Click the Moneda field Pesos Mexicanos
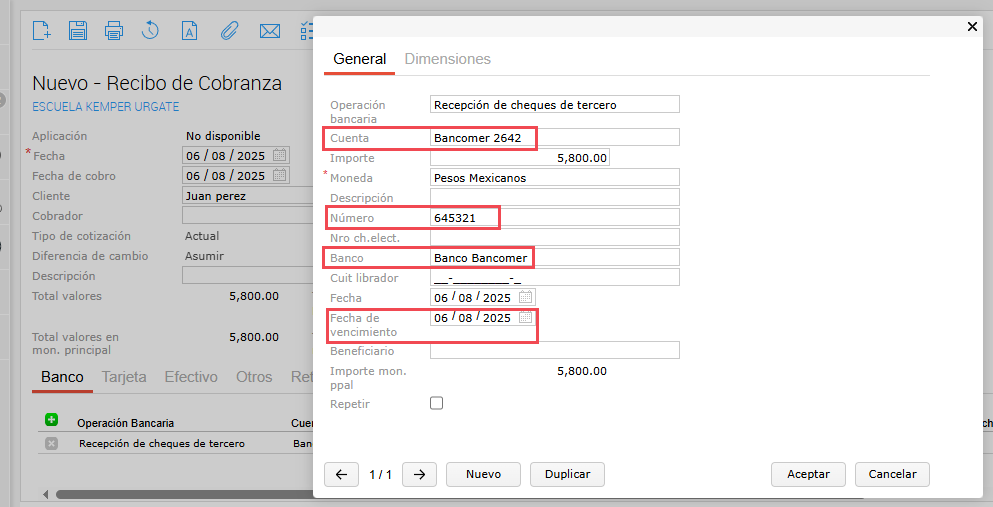993x507 pixels. [555, 177]
